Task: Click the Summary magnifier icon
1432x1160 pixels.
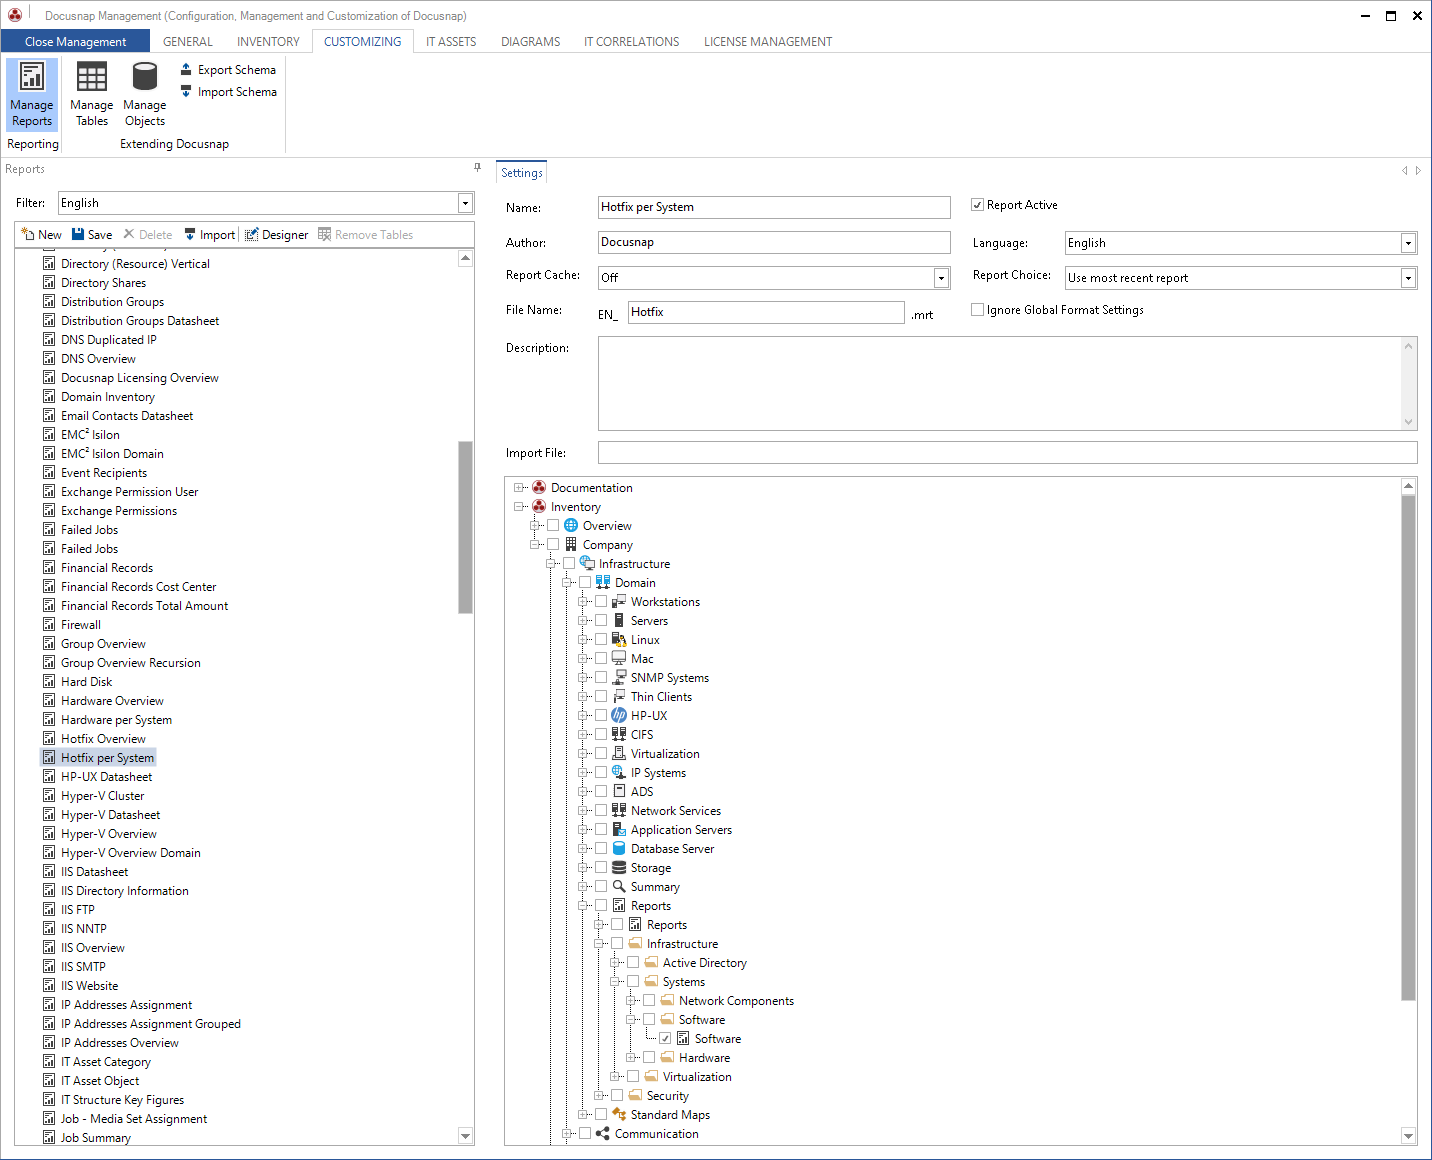Action: coord(619,886)
